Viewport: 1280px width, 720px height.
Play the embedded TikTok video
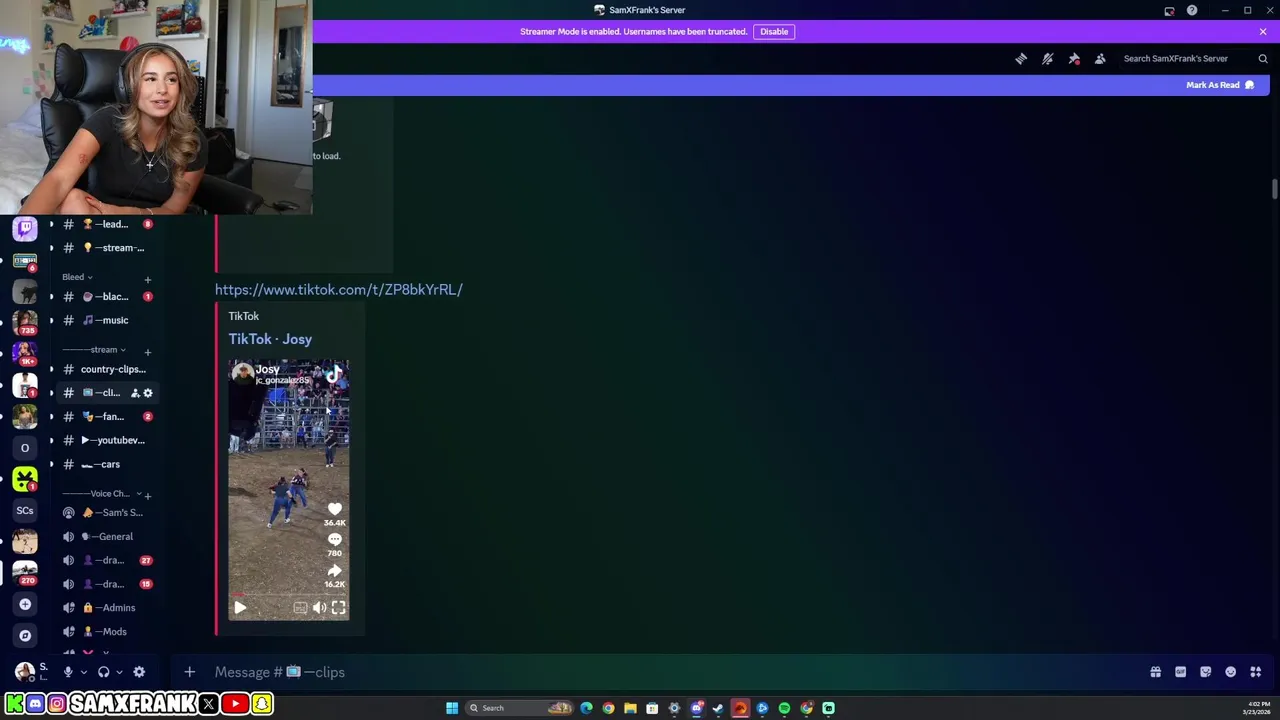pos(240,607)
